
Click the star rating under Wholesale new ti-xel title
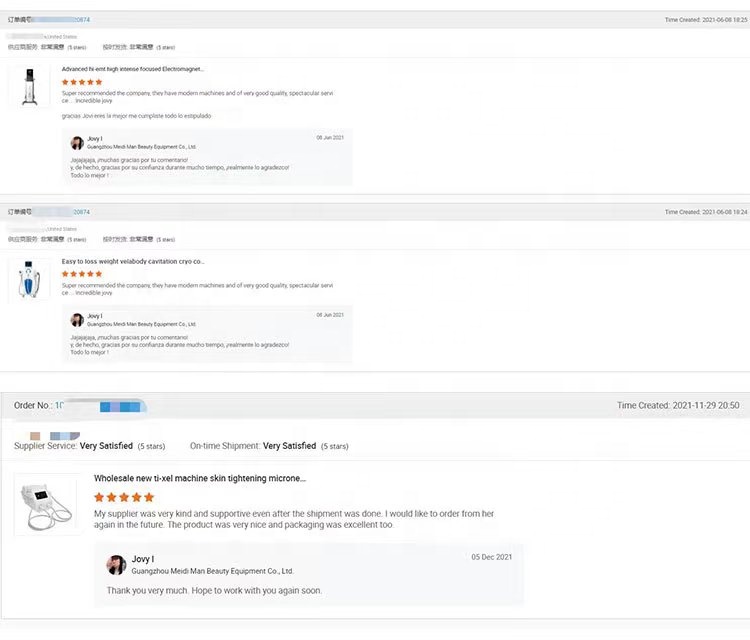coord(124,497)
